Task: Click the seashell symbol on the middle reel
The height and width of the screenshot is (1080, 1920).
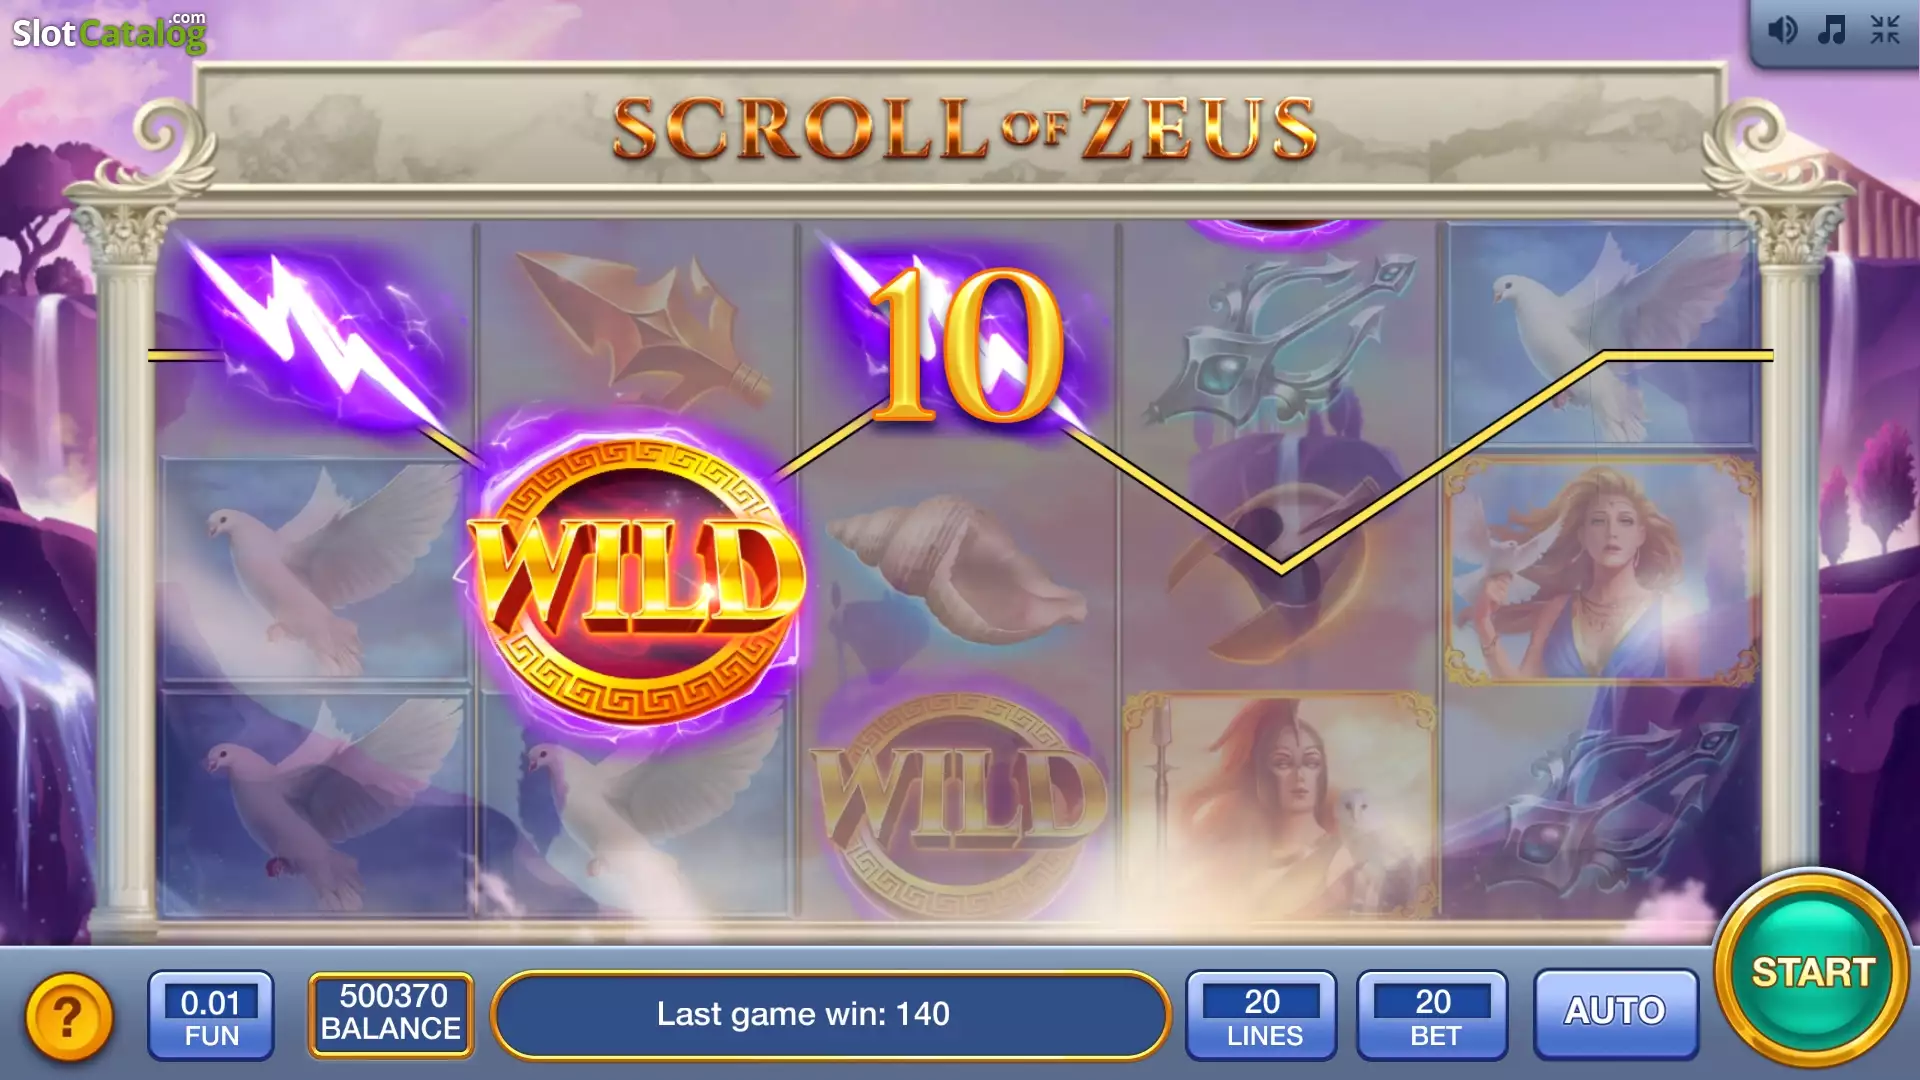Action: click(957, 568)
